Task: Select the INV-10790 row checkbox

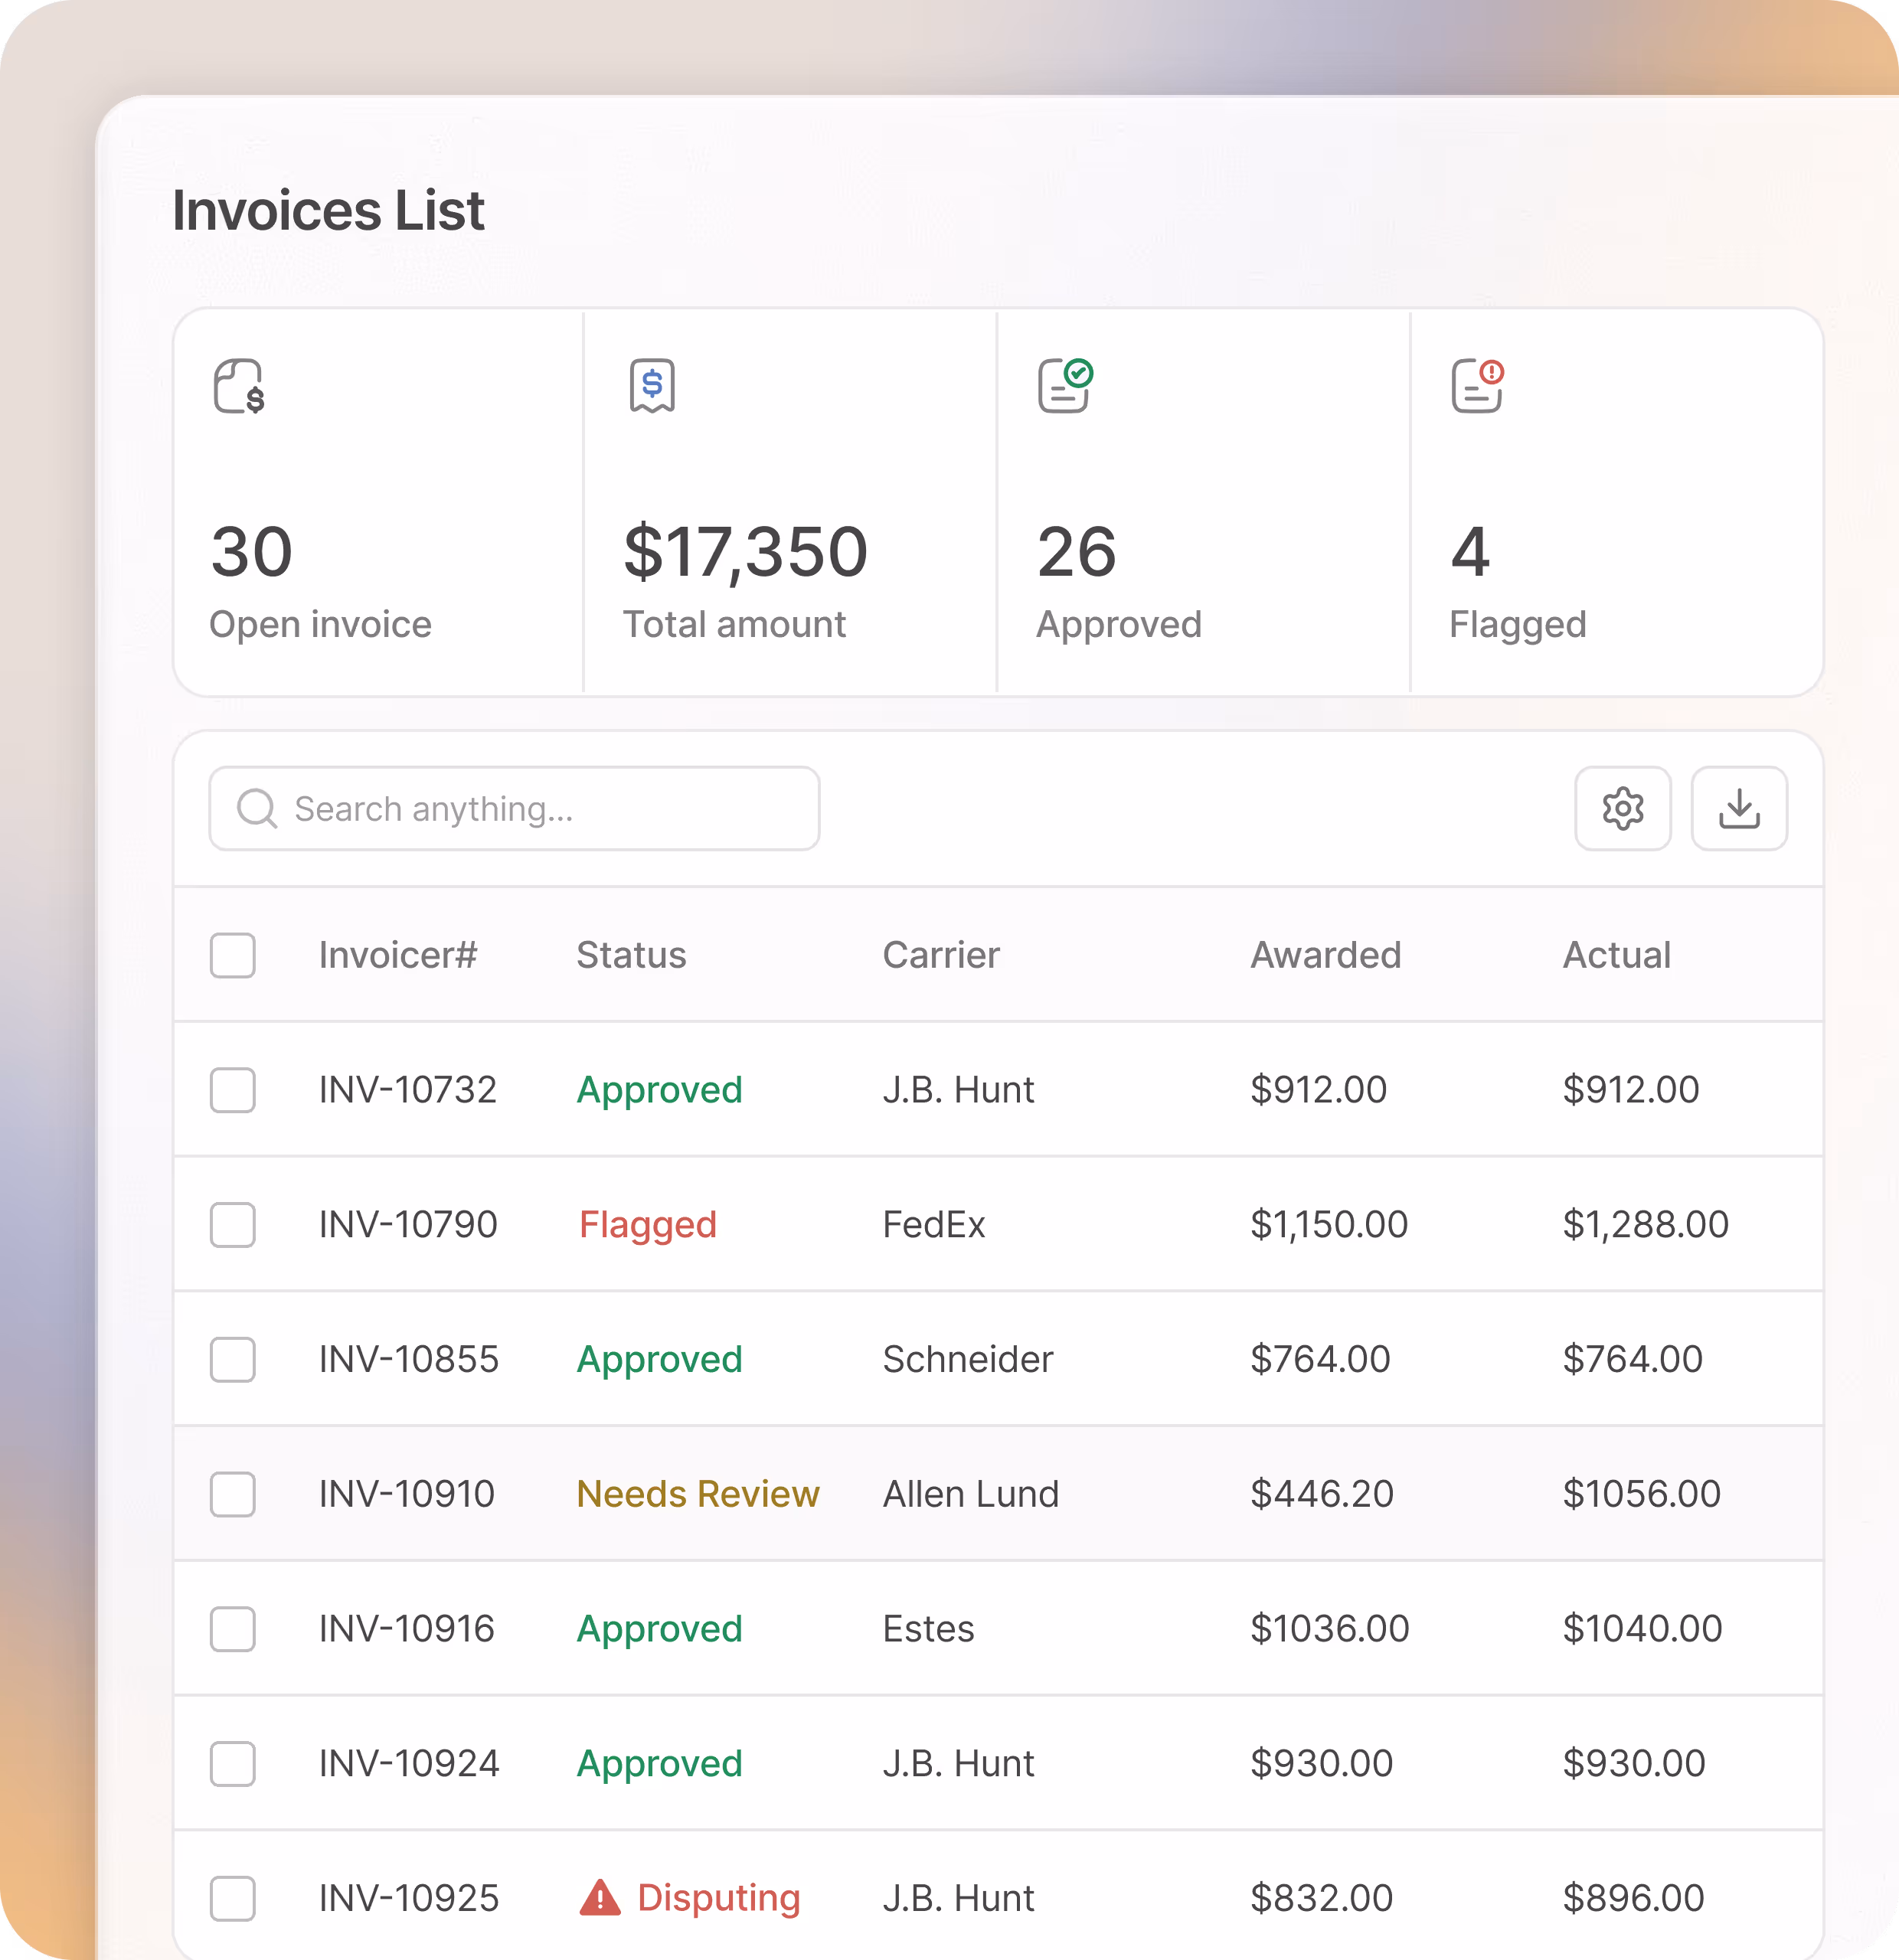Action: coord(232,1224)
